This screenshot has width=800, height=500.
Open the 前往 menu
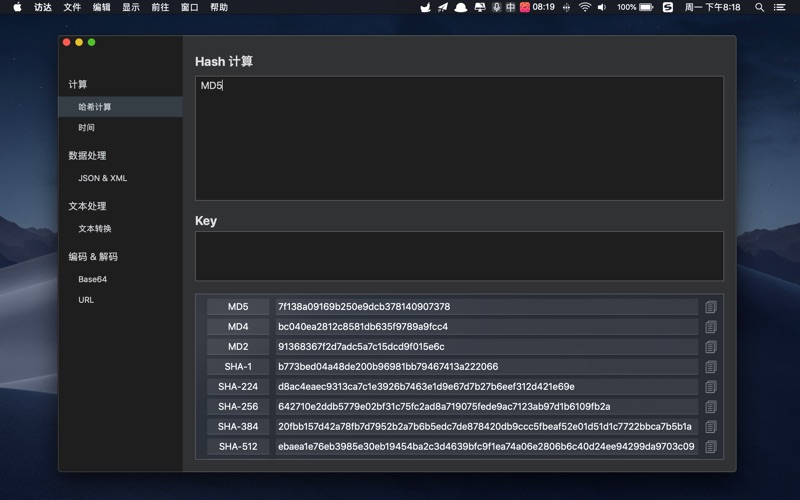[x=160, y=7]
